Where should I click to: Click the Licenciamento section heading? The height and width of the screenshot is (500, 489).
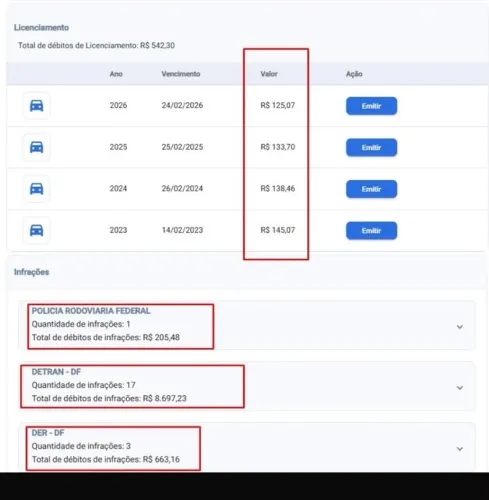pos(41,28)
